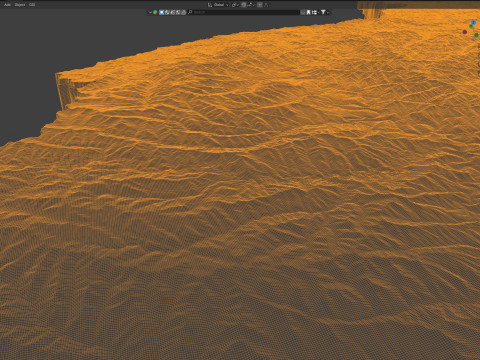This screenshot has width=480, height=360.
Task: Click the red X axis gizmo ball
Action: click(x=465, y=32)
